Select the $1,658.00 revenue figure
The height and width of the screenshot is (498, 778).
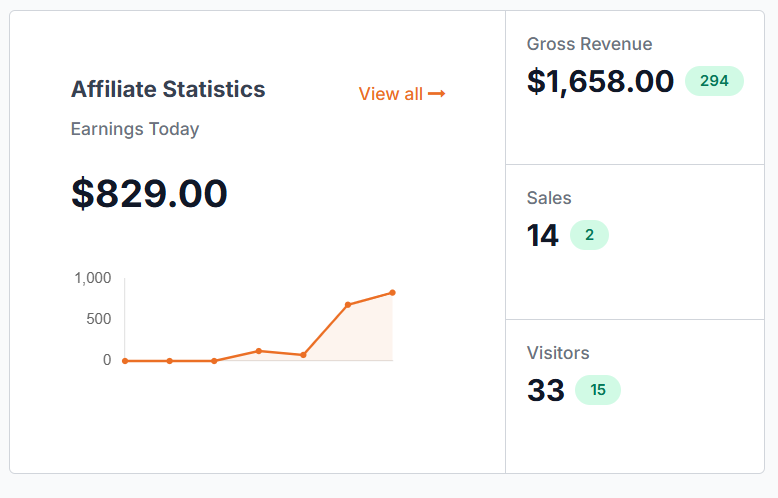pyautogui.click(x=600, y=81)
